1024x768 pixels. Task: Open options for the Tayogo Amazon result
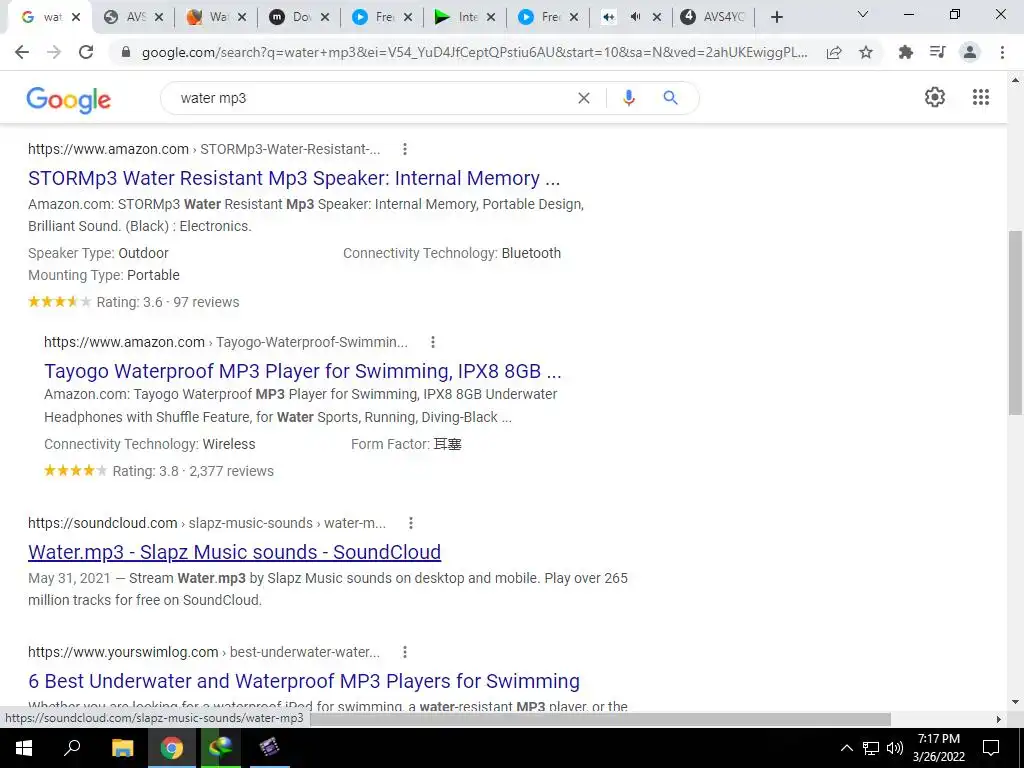(432, 342)
